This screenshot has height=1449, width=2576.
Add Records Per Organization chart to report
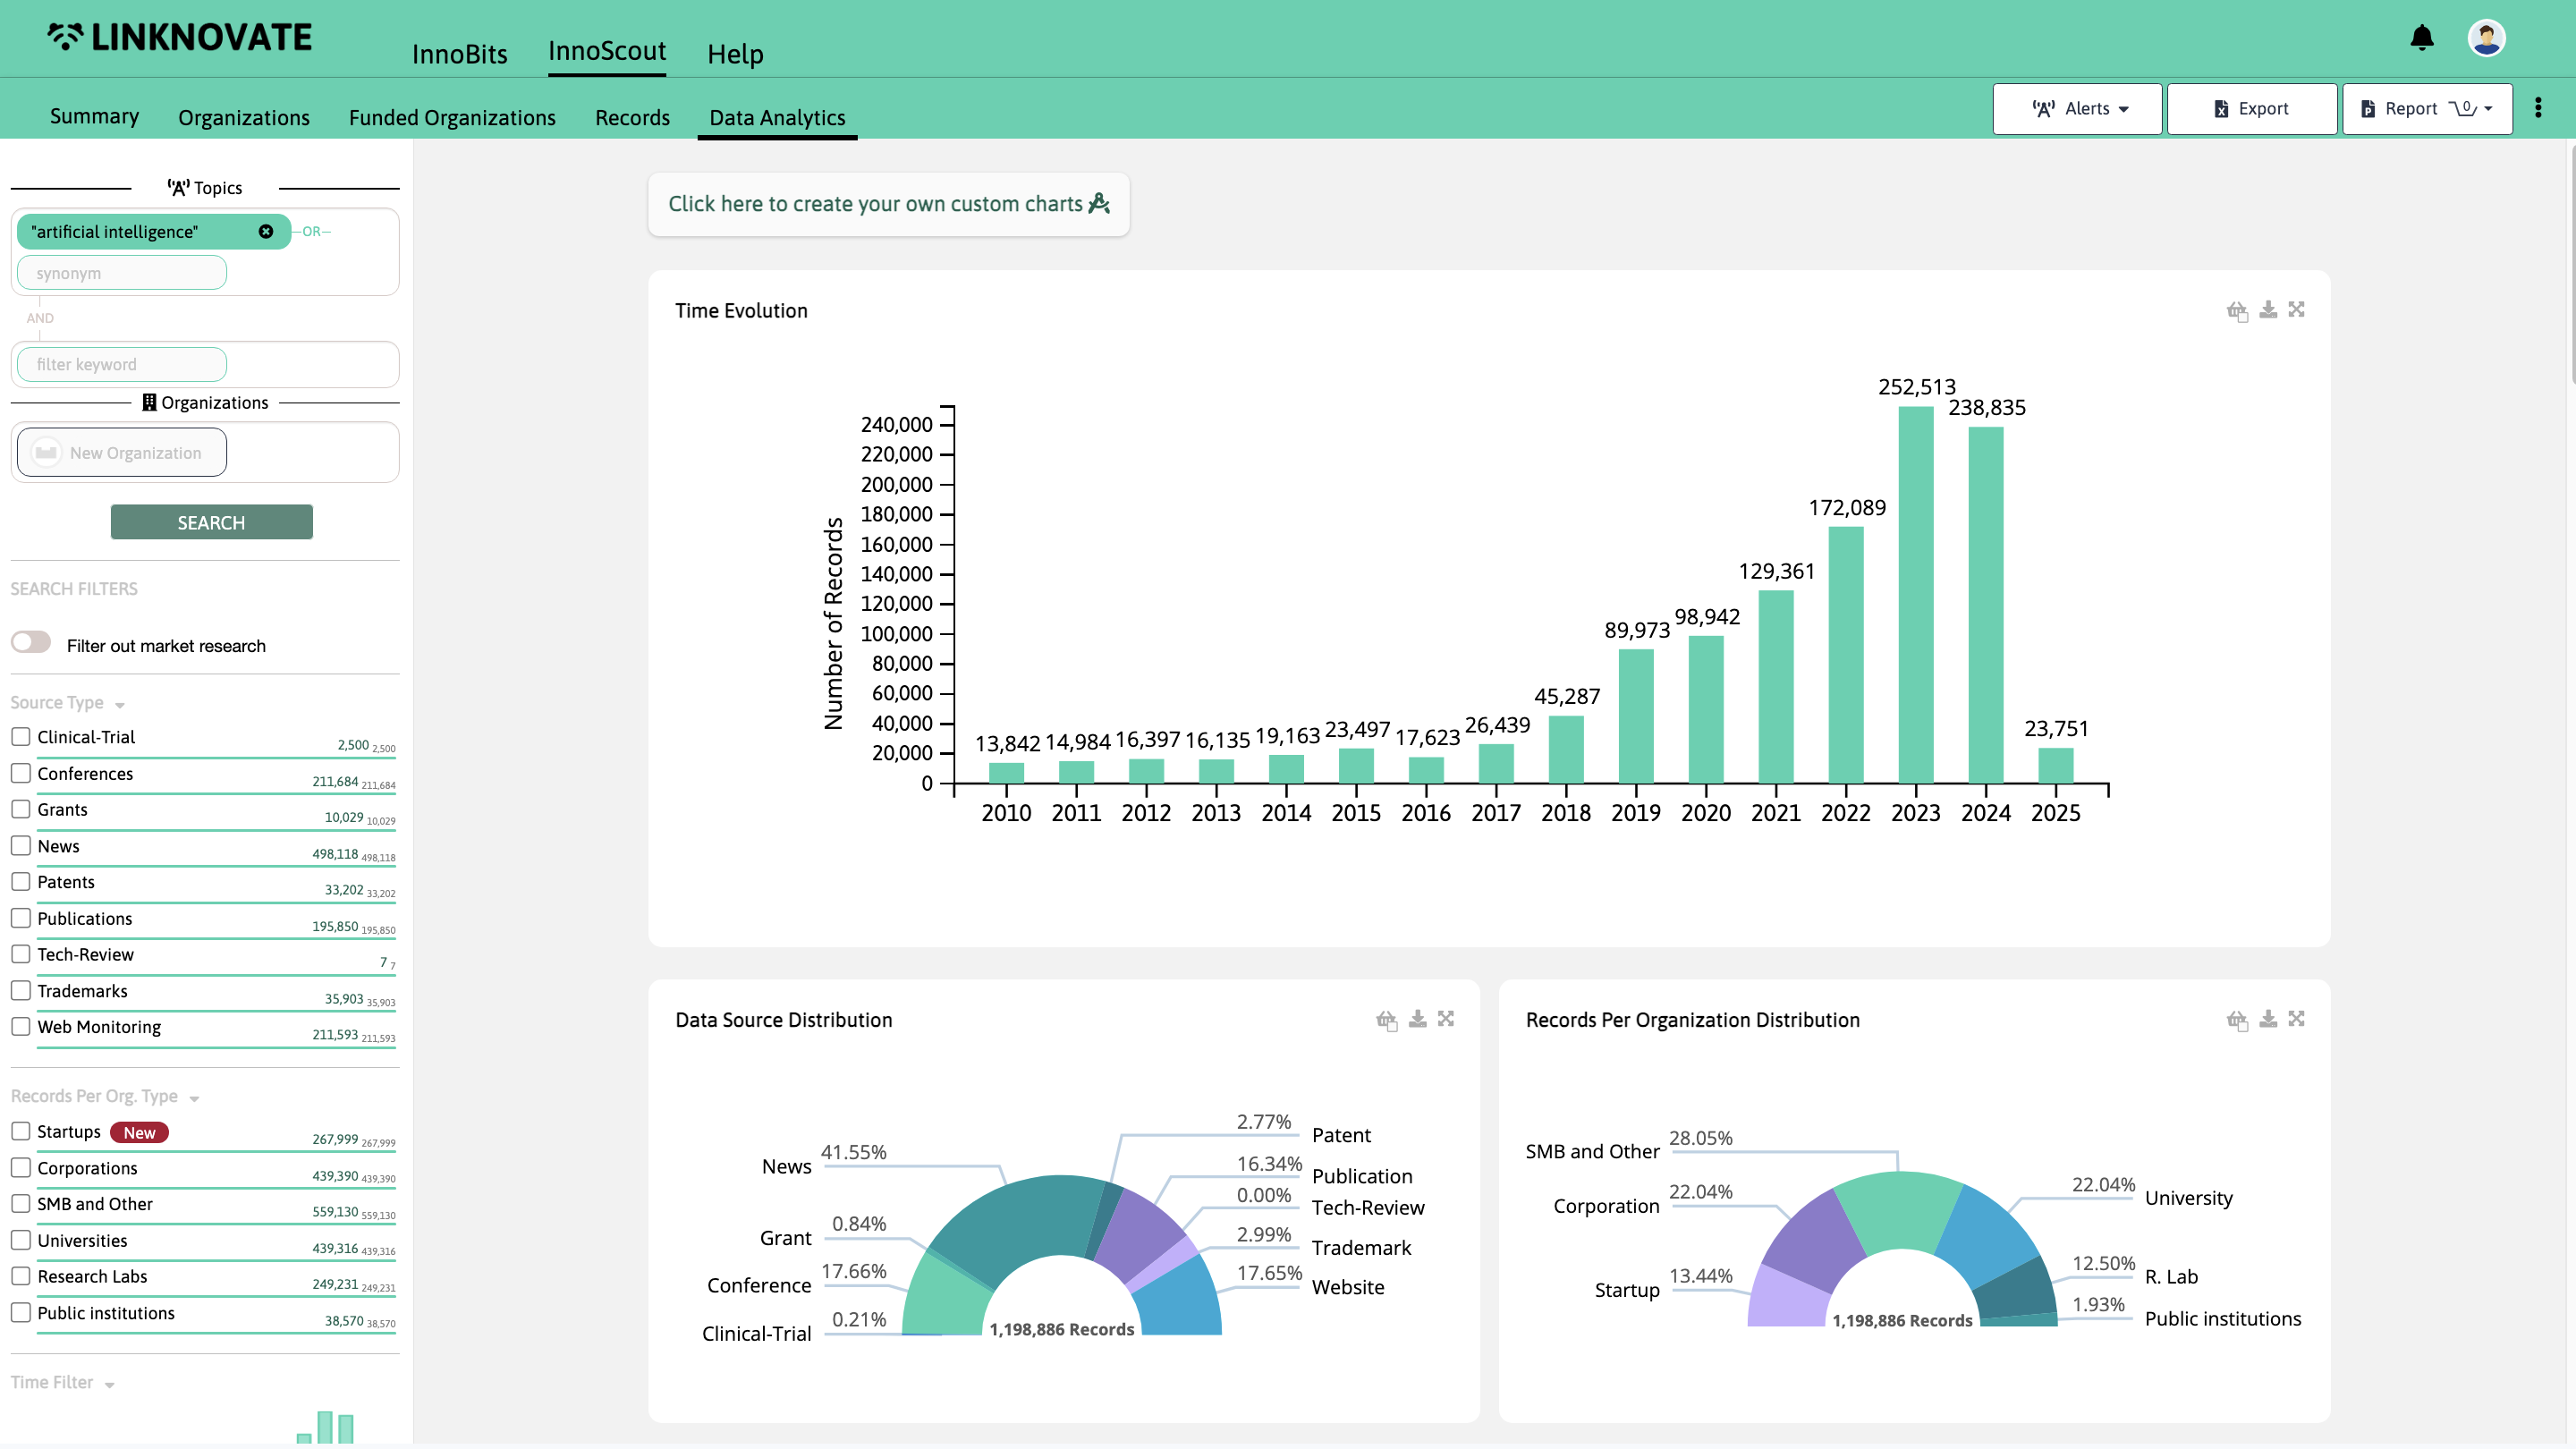(x=2237, y=1020)
